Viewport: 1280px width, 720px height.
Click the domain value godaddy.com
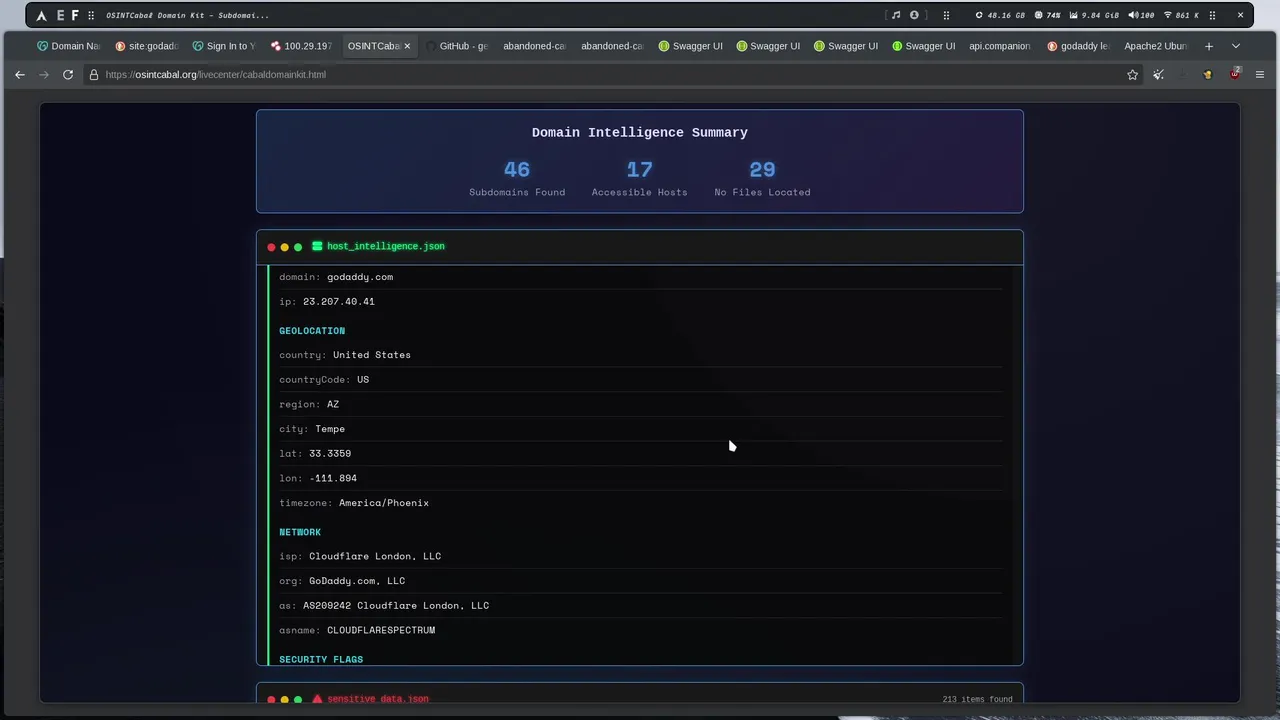coord(360,277)
